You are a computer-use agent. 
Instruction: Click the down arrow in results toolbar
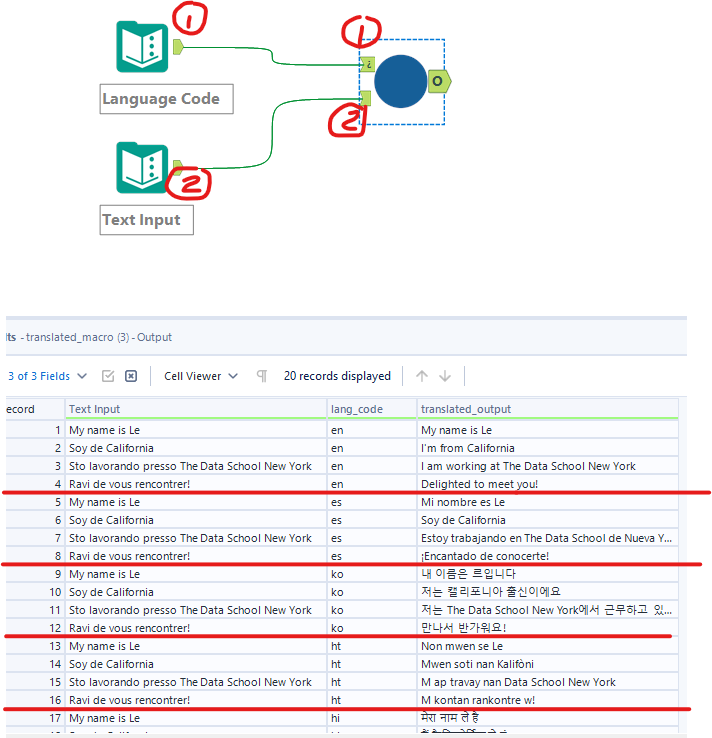point(445,376)
